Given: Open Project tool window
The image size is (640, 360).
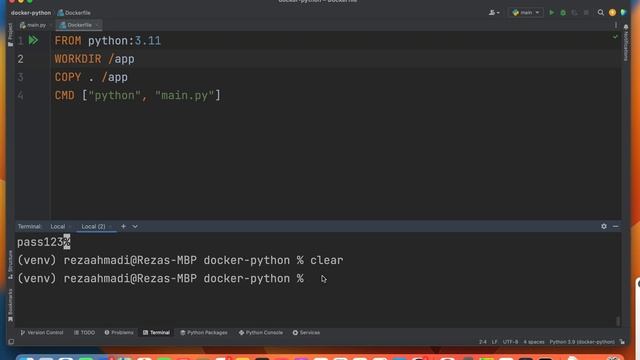Looking at the screenshot, I should (10, 35).
